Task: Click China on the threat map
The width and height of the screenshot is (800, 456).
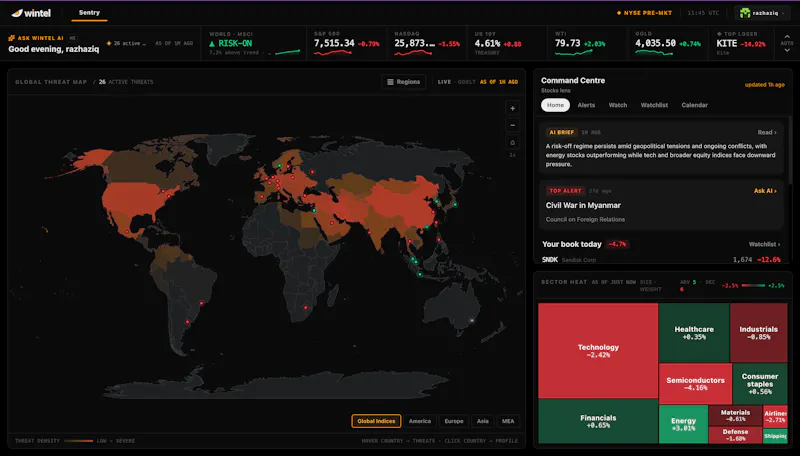Action: point(403,201)
